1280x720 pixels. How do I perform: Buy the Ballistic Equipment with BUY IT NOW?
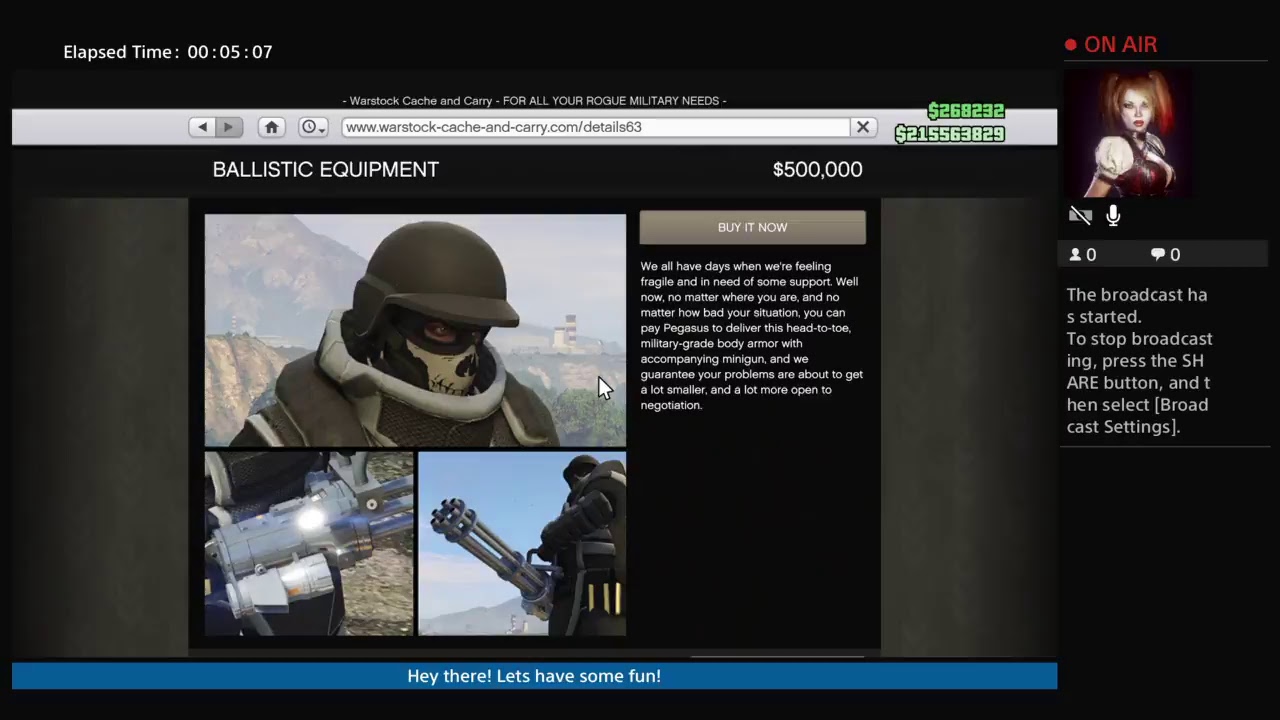pyautogui.click(x=752, y=227)
